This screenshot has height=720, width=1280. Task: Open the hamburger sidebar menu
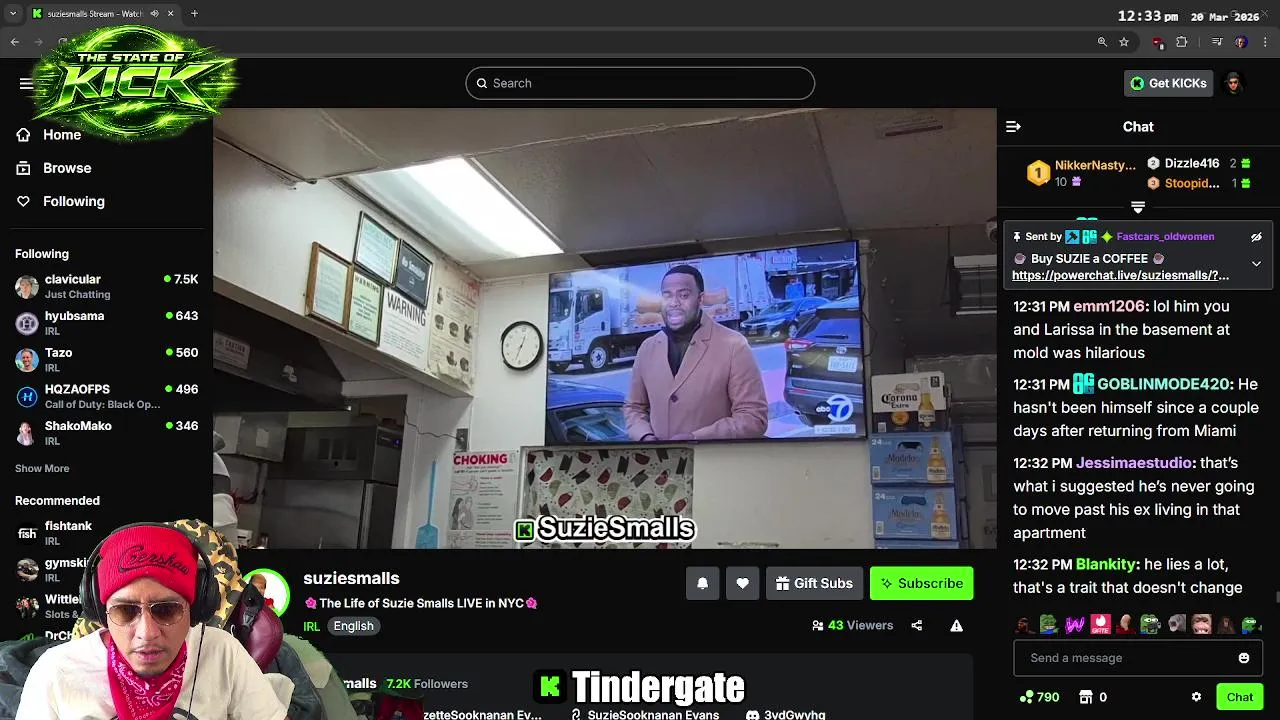click(26, 83)
